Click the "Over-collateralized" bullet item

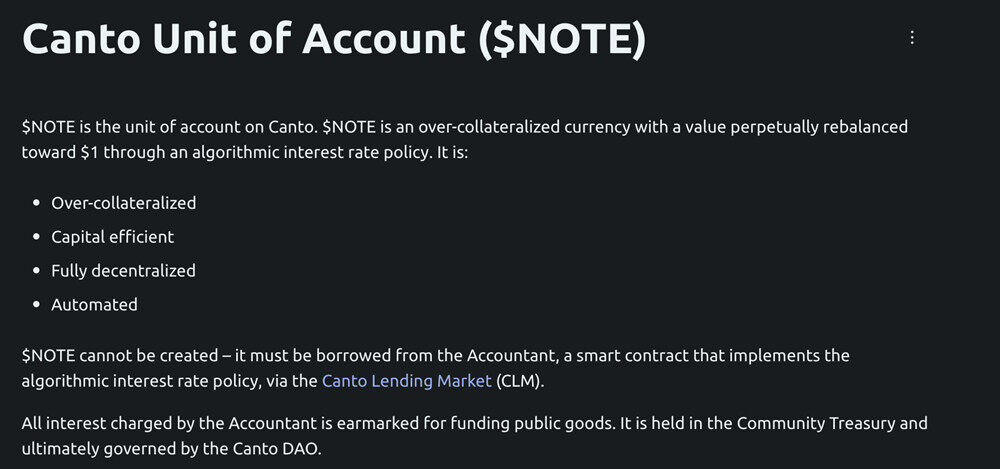[124, 203]
